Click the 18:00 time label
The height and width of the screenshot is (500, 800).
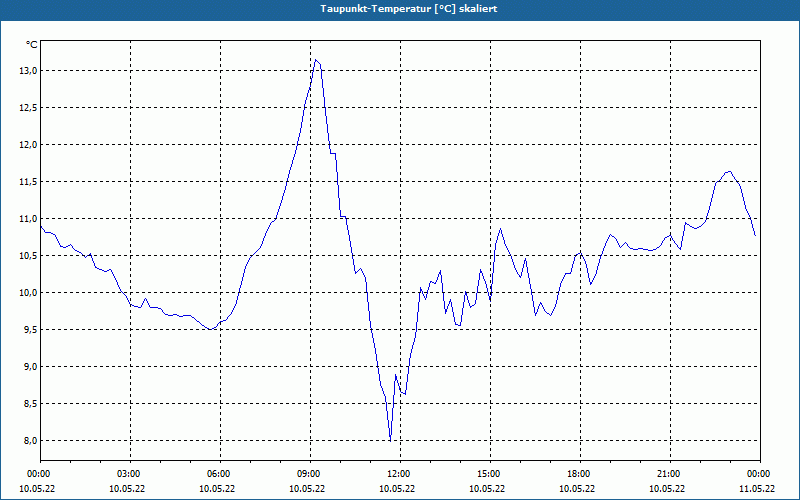pos(581,474)
